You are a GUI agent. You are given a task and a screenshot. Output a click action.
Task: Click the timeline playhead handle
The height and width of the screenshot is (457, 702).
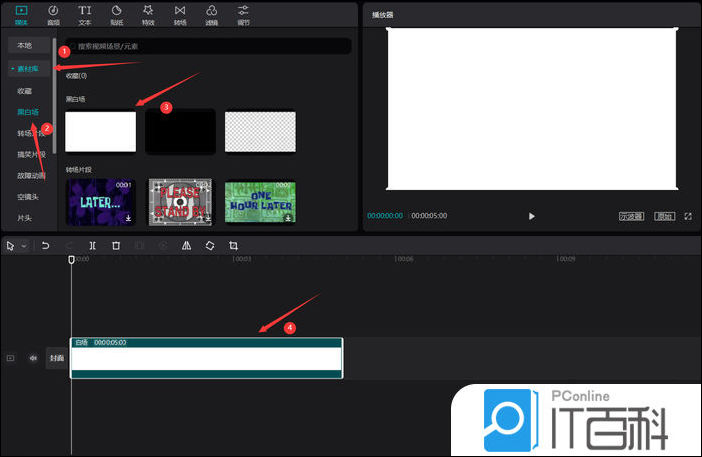71,259
